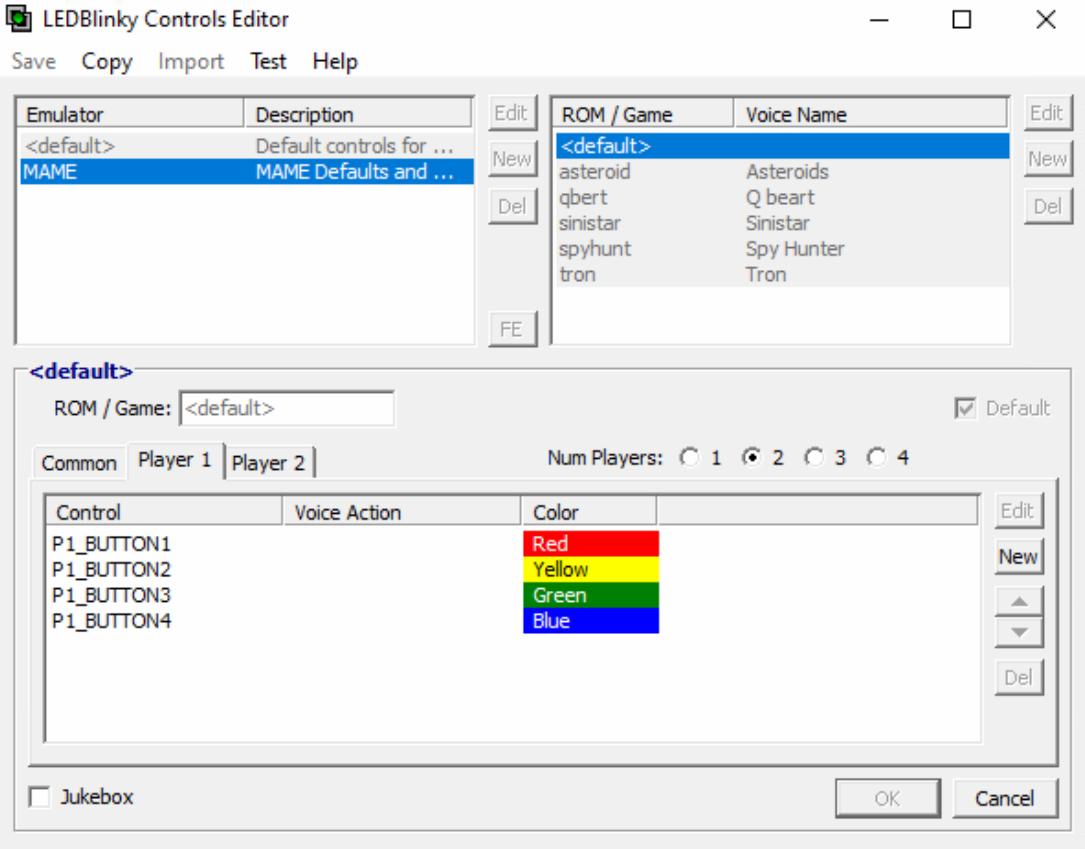Select the qbert ROM row
The image size is (1085, 849).
[x=783, y=197]
